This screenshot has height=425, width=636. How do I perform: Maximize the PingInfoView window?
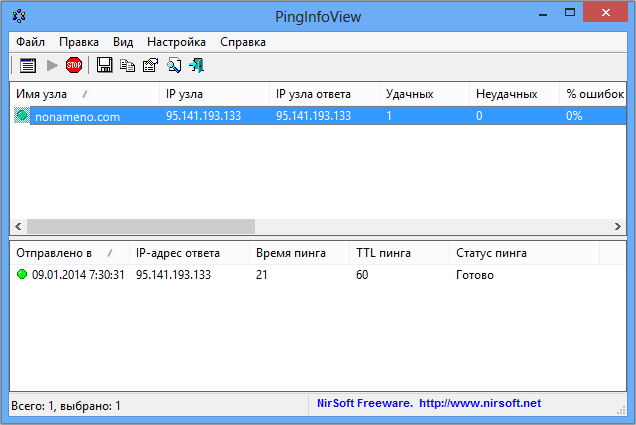click(x=570, y=13)
